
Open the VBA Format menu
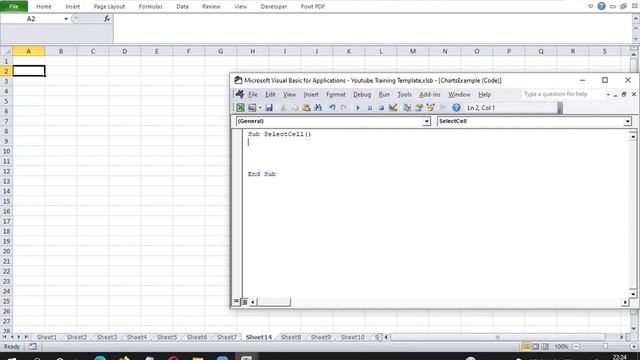(x=336, y=94)
